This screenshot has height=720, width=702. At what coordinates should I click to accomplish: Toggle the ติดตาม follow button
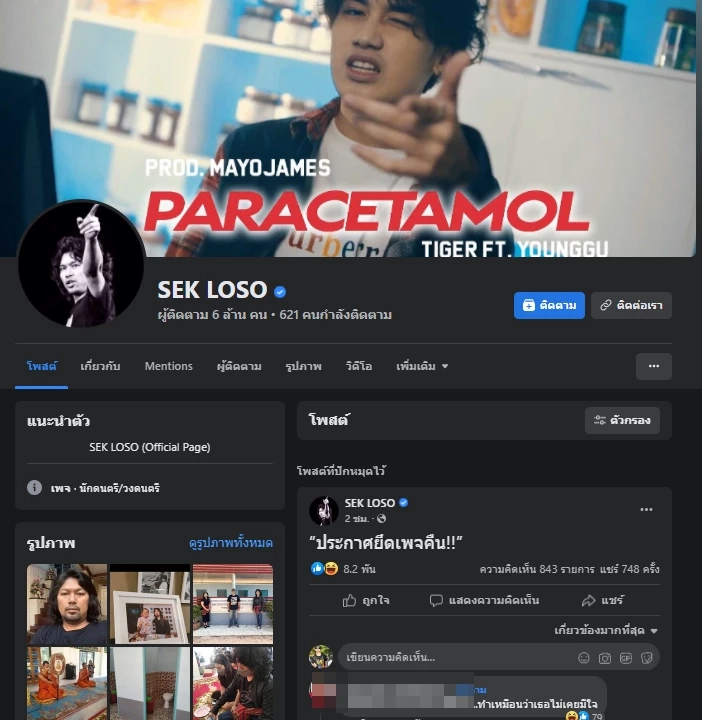pos(549,306)
